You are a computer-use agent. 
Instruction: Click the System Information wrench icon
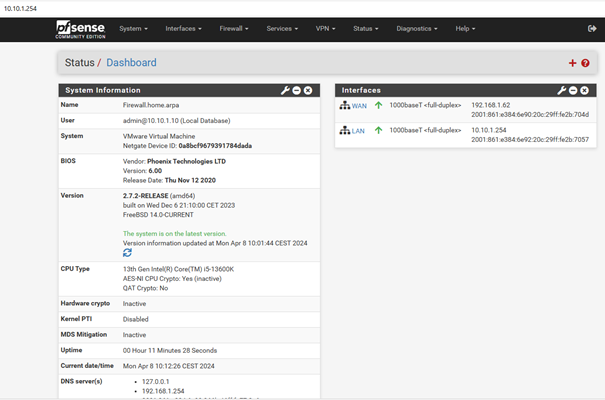pos(284,90)
